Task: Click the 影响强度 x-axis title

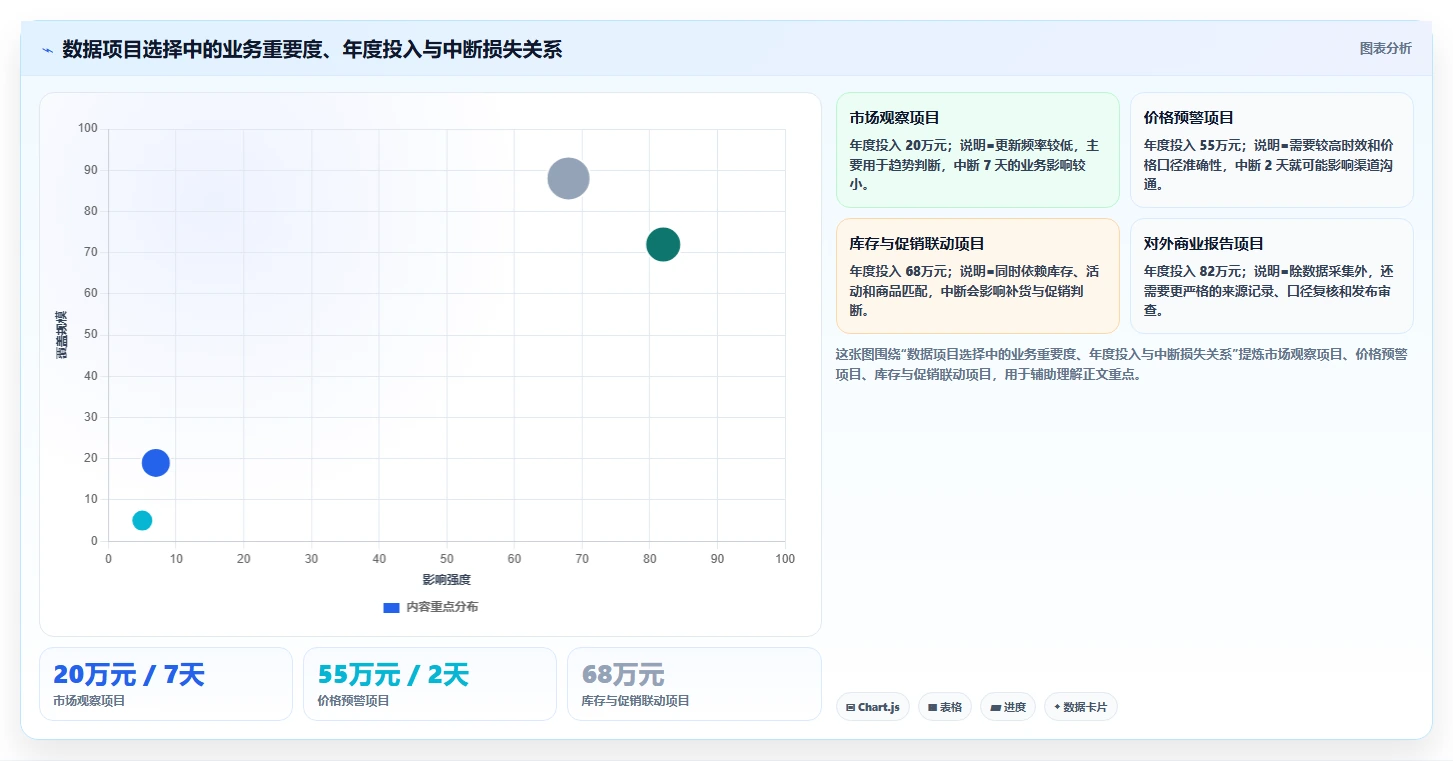Action: tap(446, 580)
